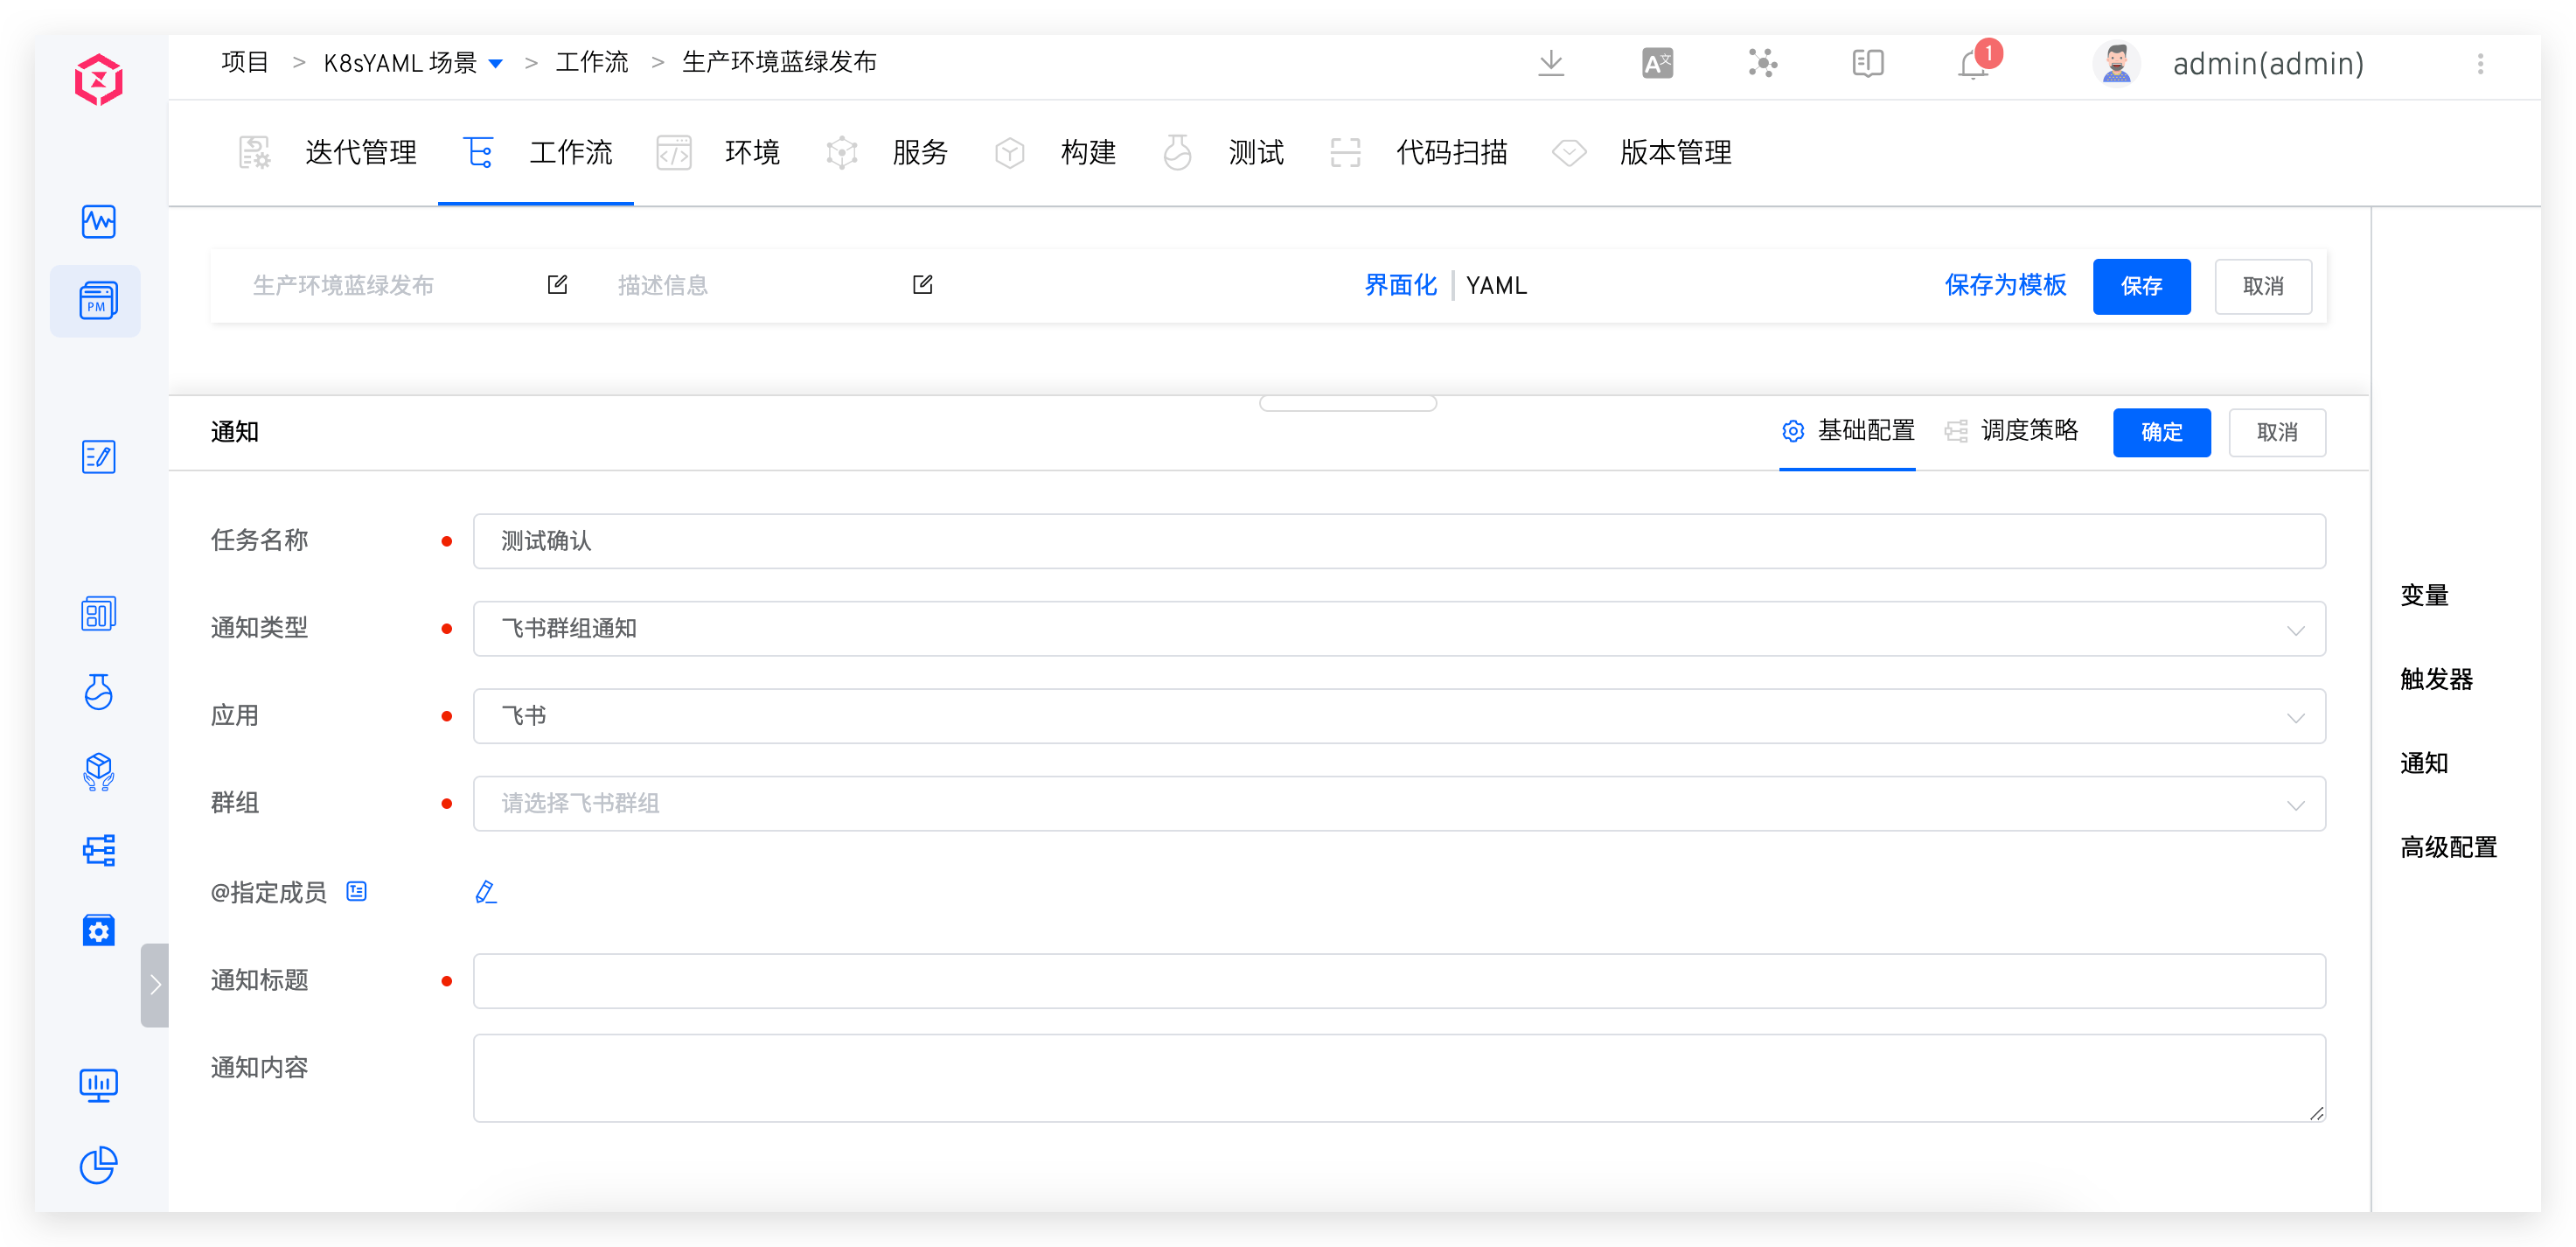Switch the editor view to YAML
The image size is (2576, 1247).
tap(1496, 285)
